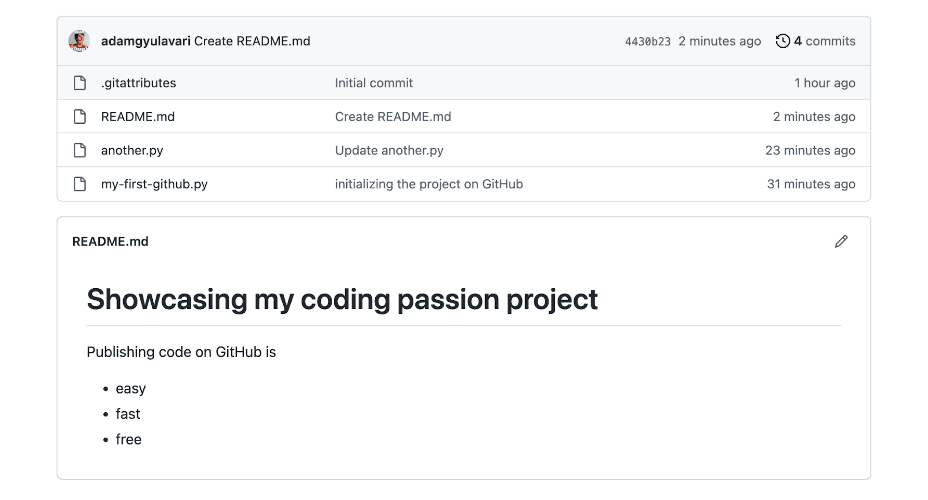Click the file icon beside .gitattributes
This screenshot has height=500, width=928.
(80, 83)
